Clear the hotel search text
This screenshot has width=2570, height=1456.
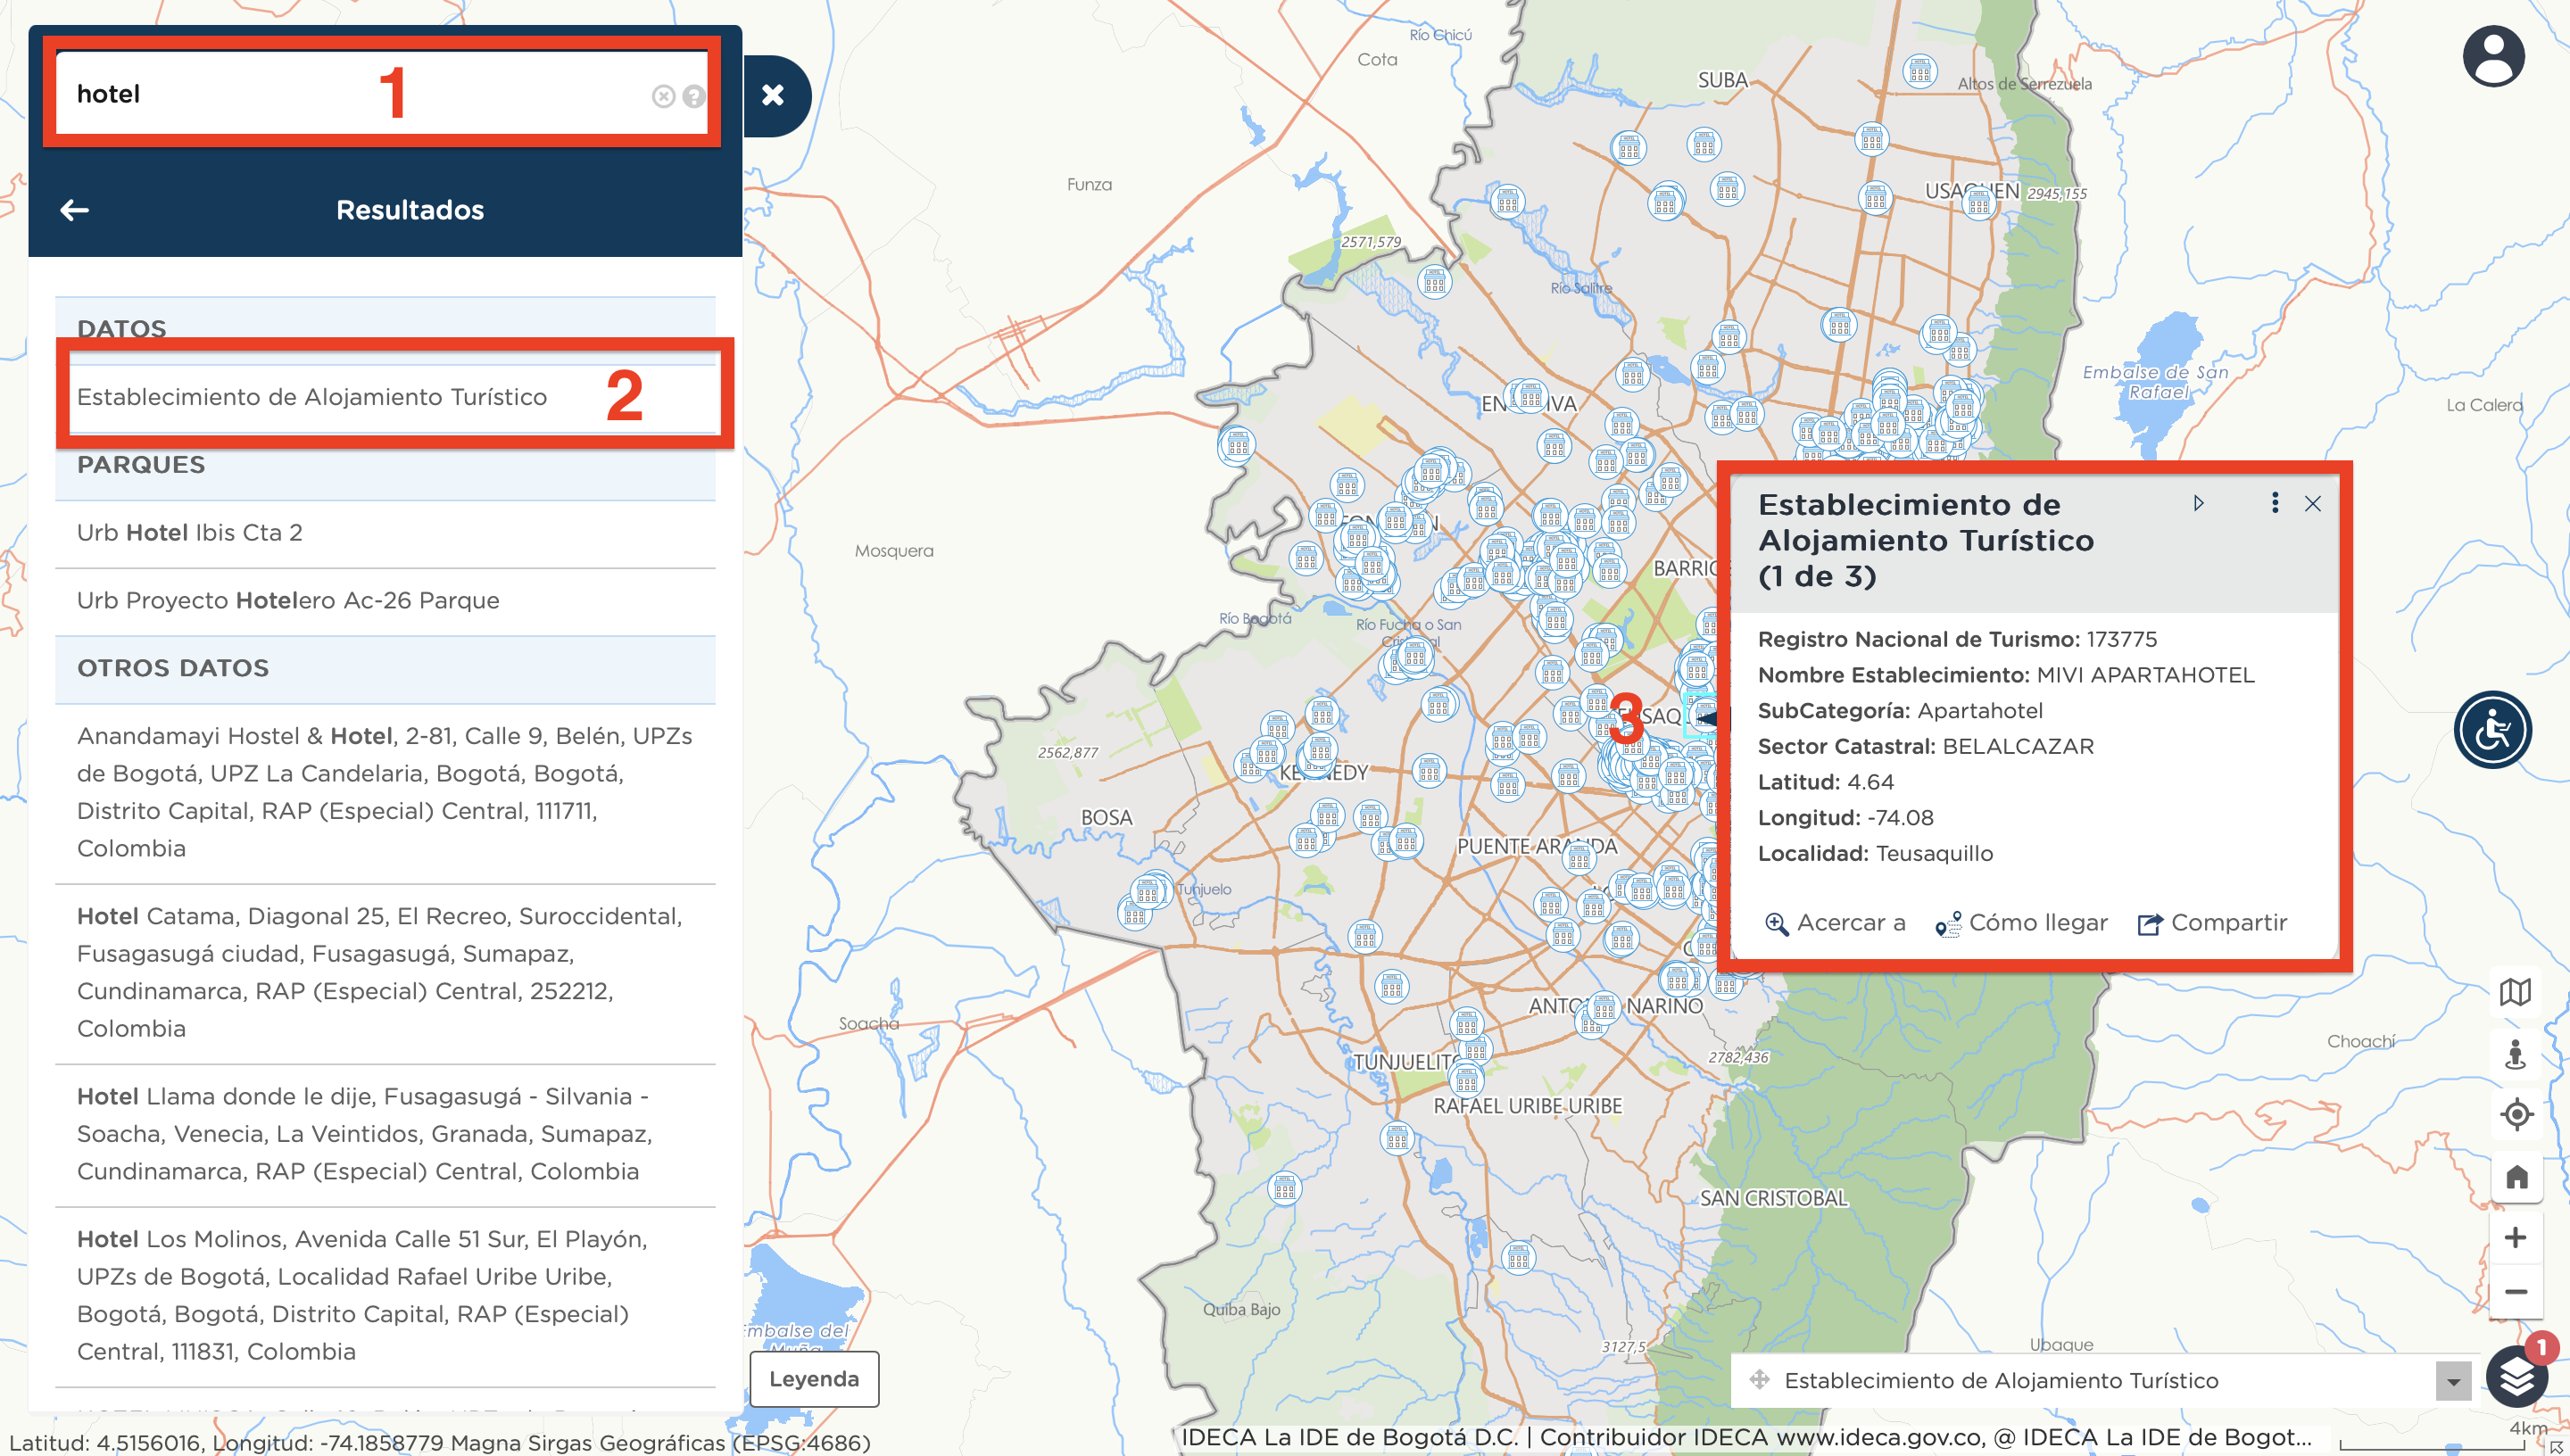pos(663,96)
